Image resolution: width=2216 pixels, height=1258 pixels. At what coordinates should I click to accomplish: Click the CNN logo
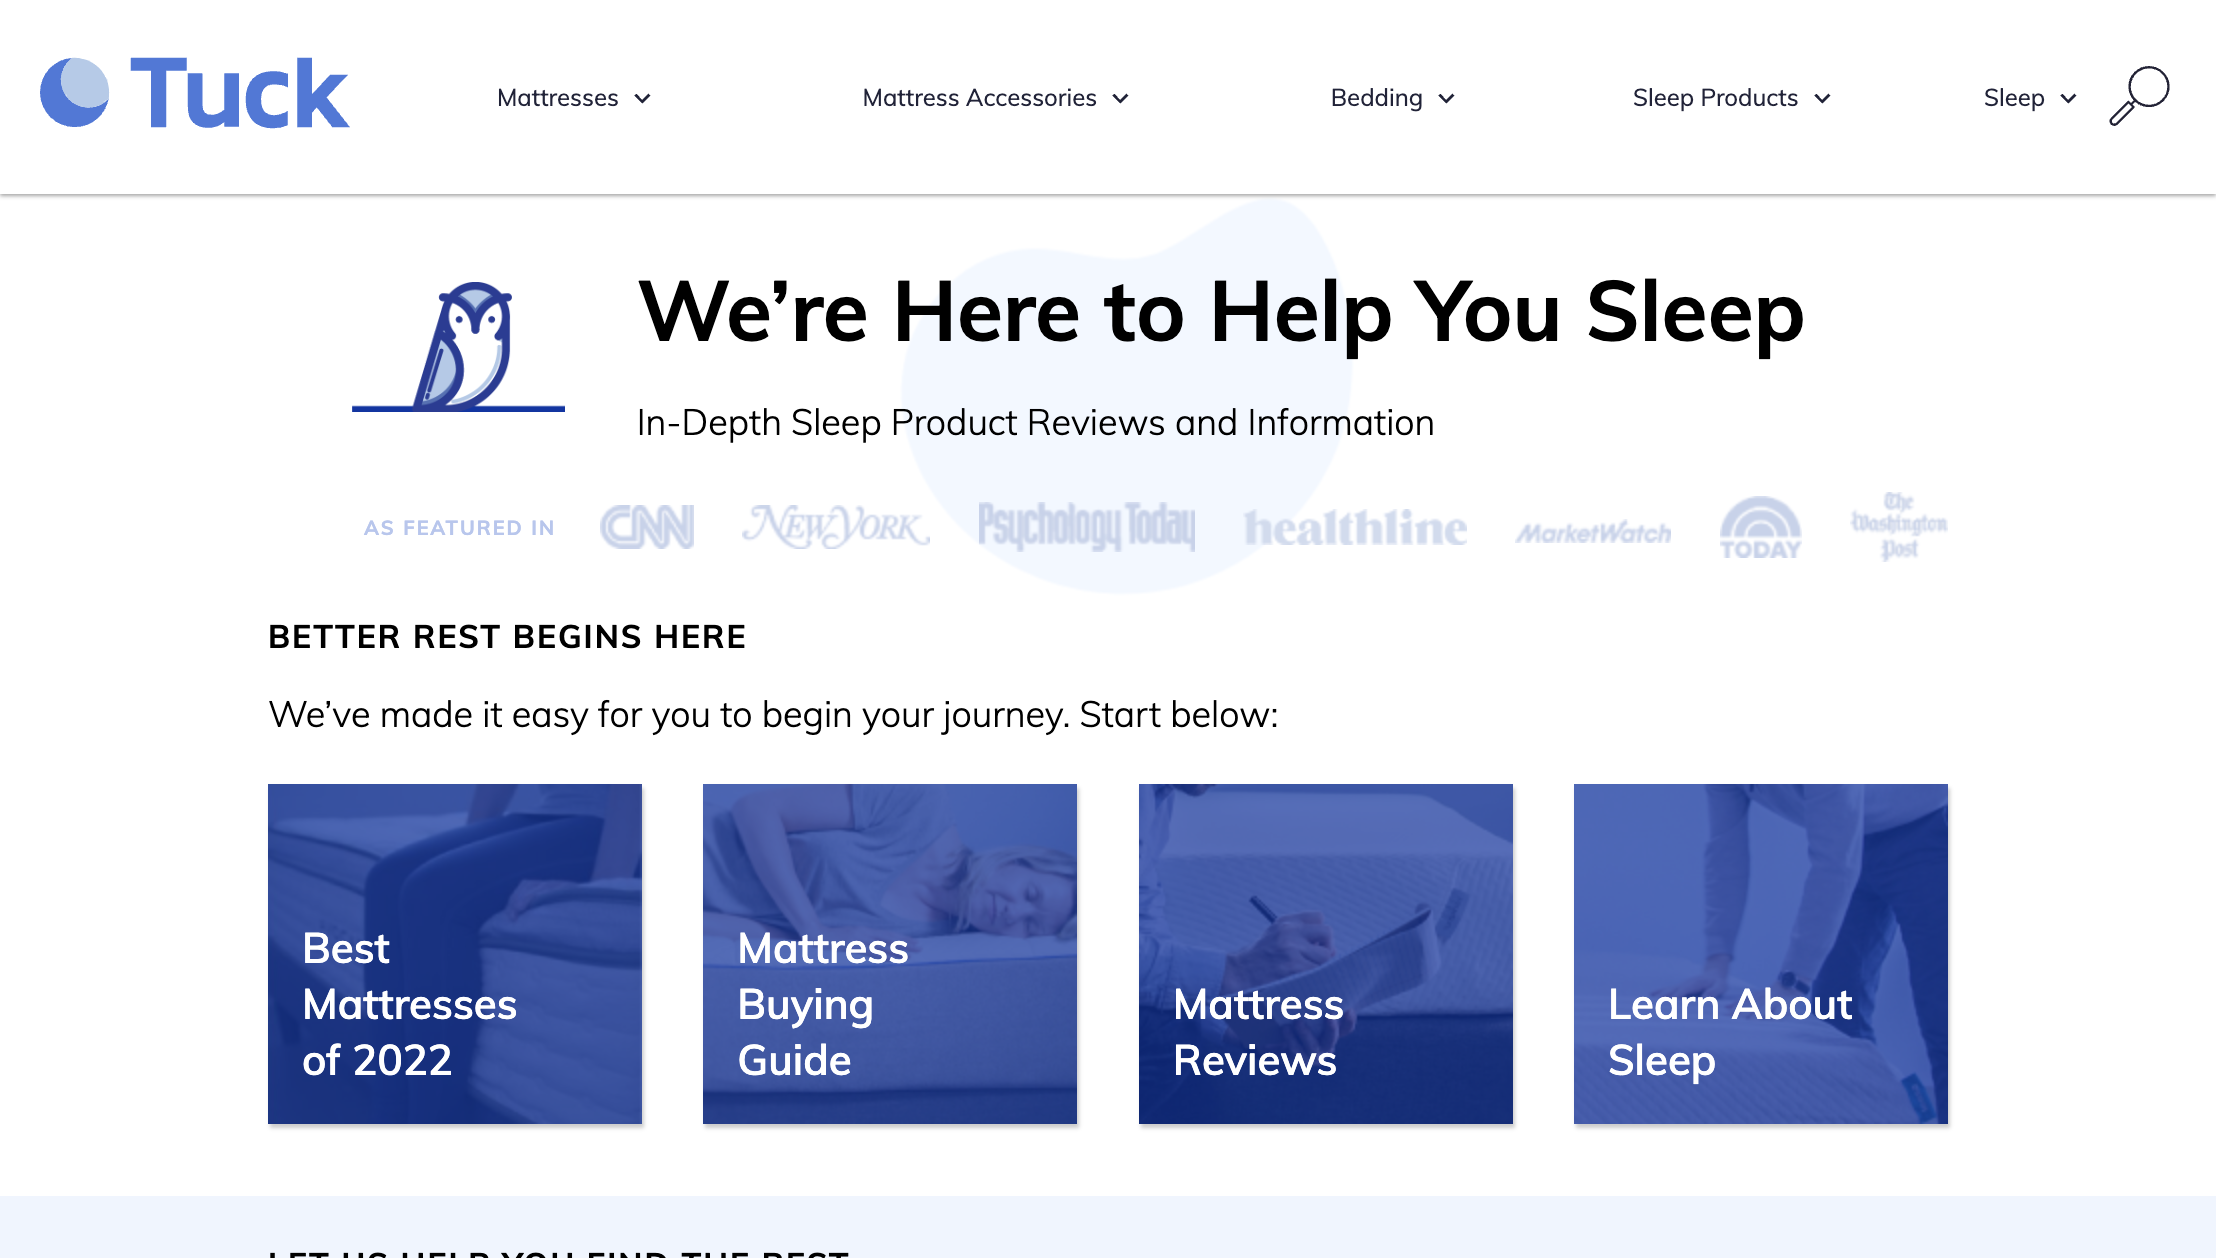647,527
